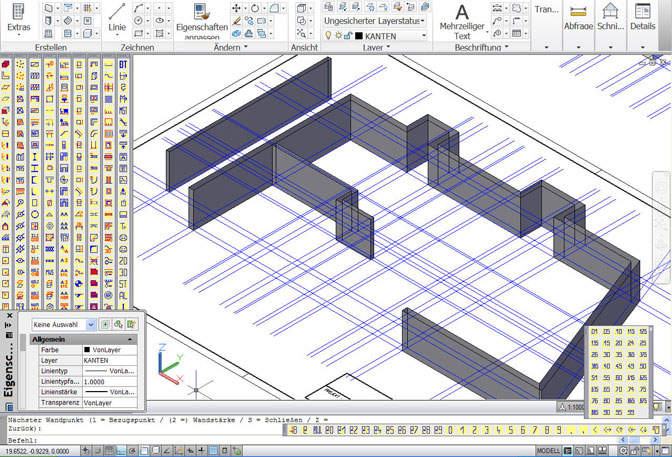Image resolution: width=672 pixels, height=457 pixels.
Task: Click the ST icon in left tool palette
Action: point(123,284)
